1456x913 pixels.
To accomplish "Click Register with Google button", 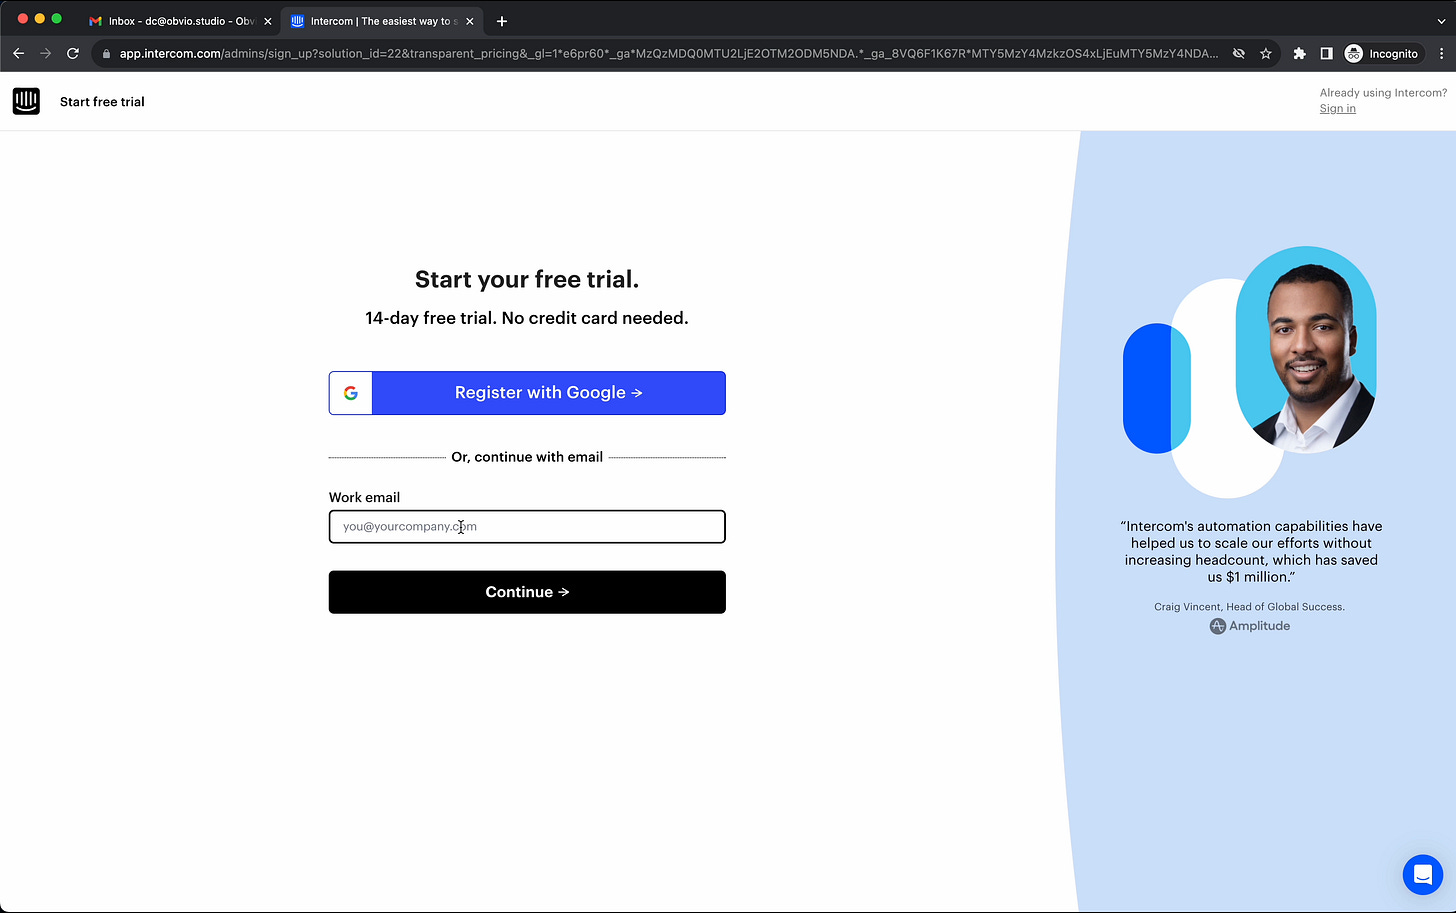I will click(x=527, y=393).
